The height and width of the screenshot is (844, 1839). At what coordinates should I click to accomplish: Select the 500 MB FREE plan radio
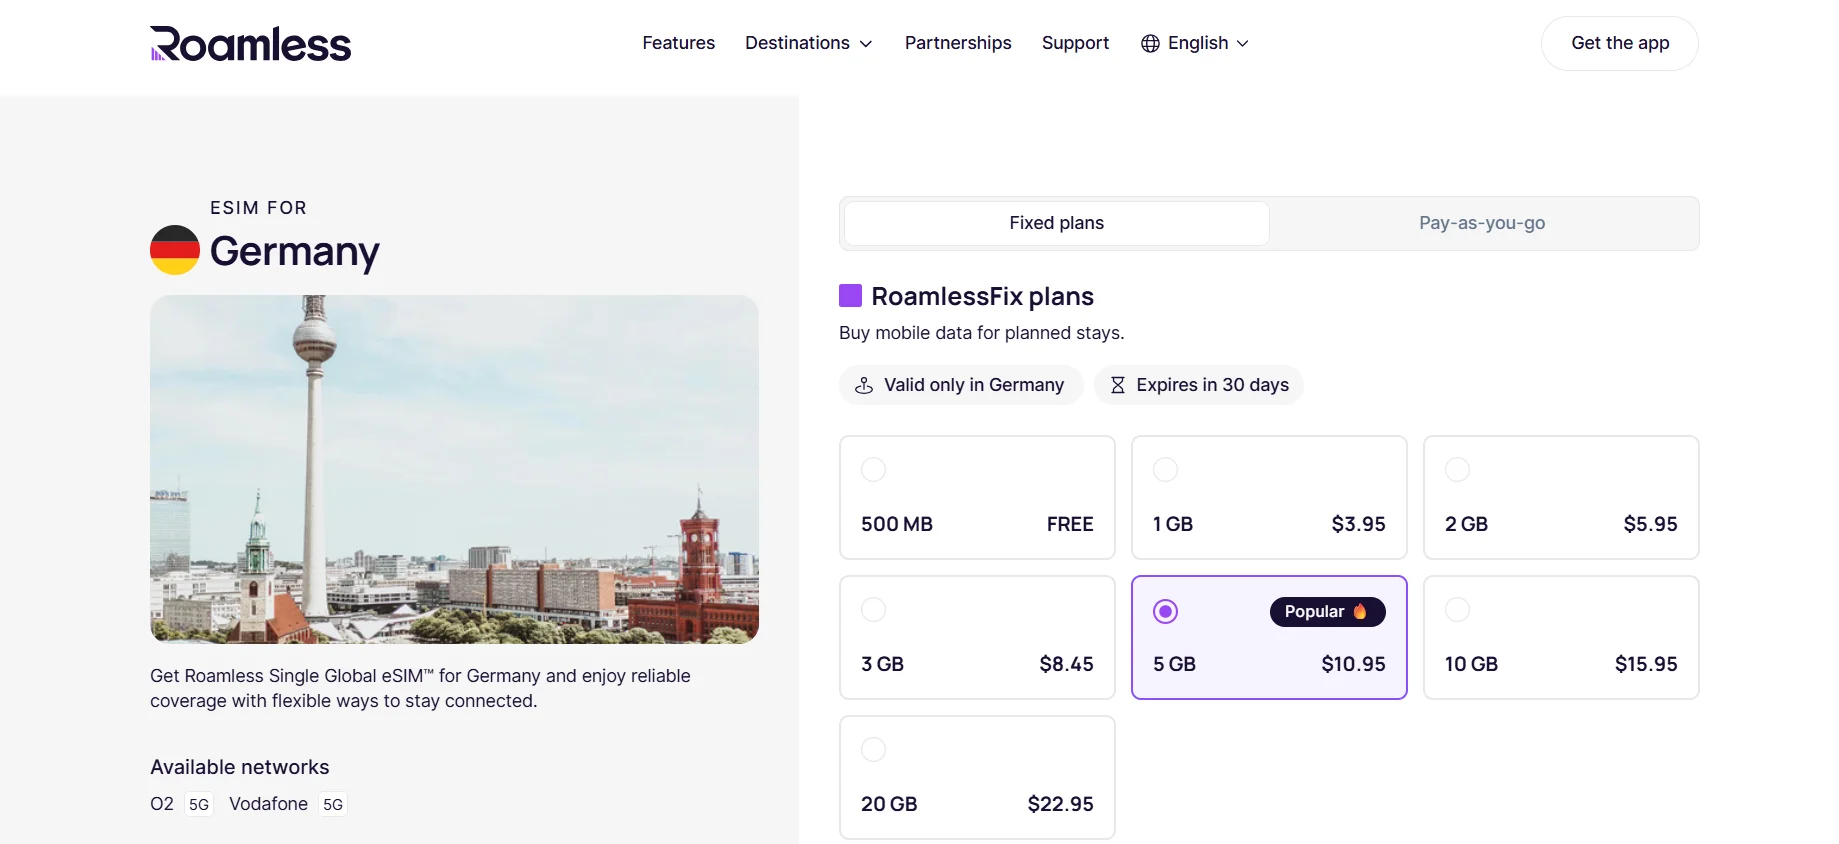pos(873,469)
